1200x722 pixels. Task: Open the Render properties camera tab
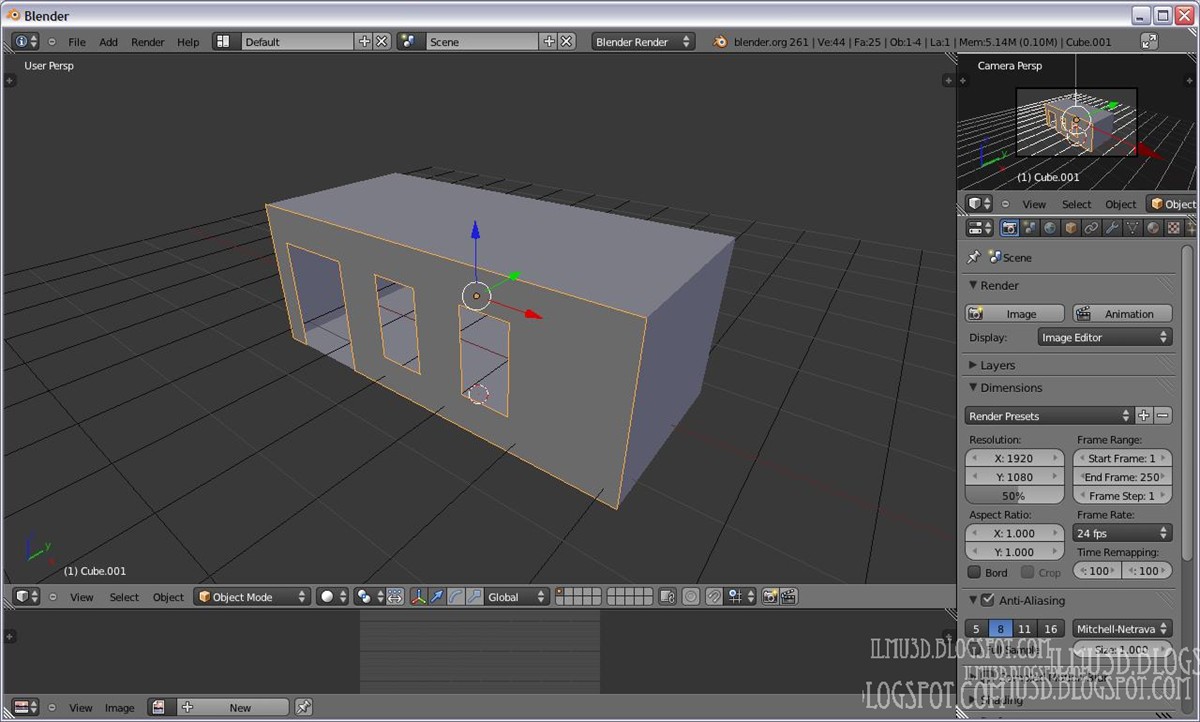coord(1009,228)
